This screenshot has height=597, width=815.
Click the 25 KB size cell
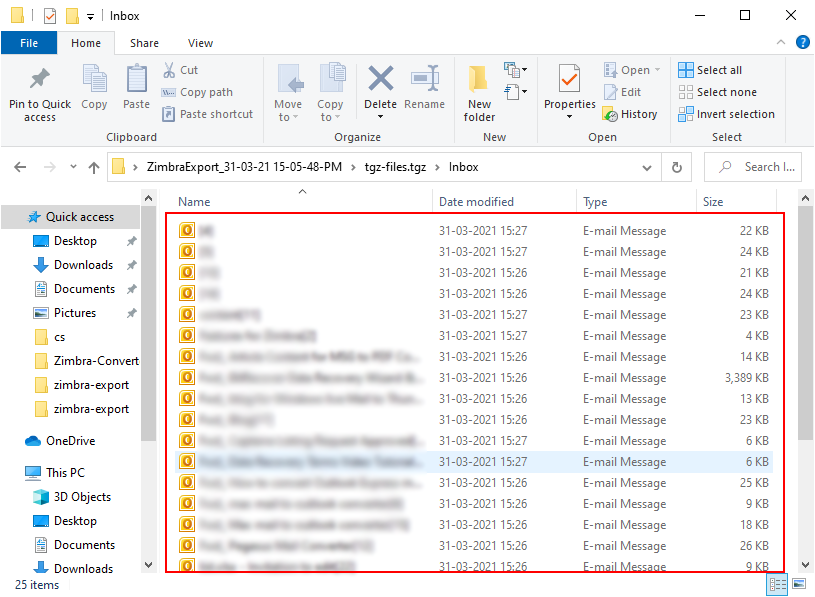[x=754, y=483]
